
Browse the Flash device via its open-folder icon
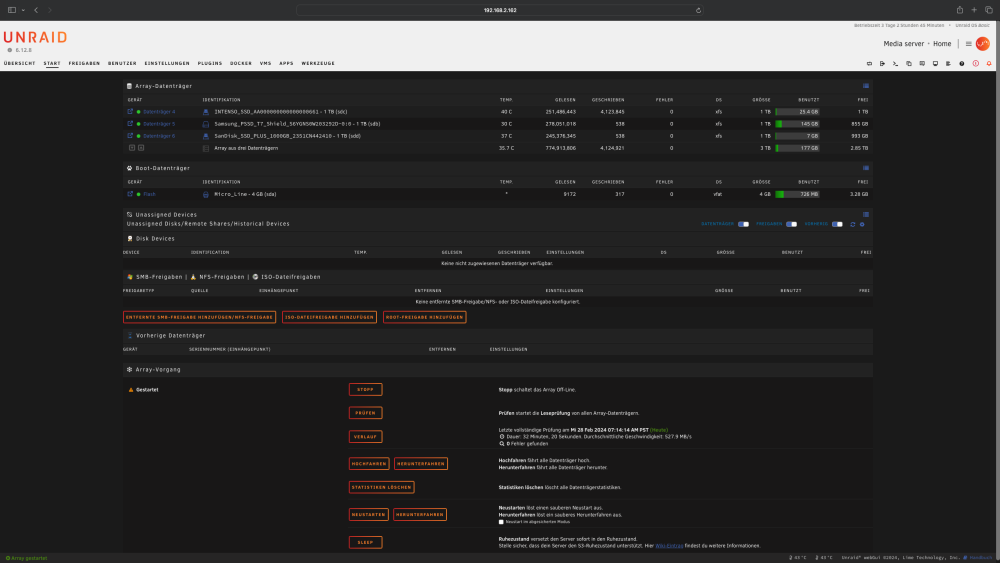tap(130, 194)
